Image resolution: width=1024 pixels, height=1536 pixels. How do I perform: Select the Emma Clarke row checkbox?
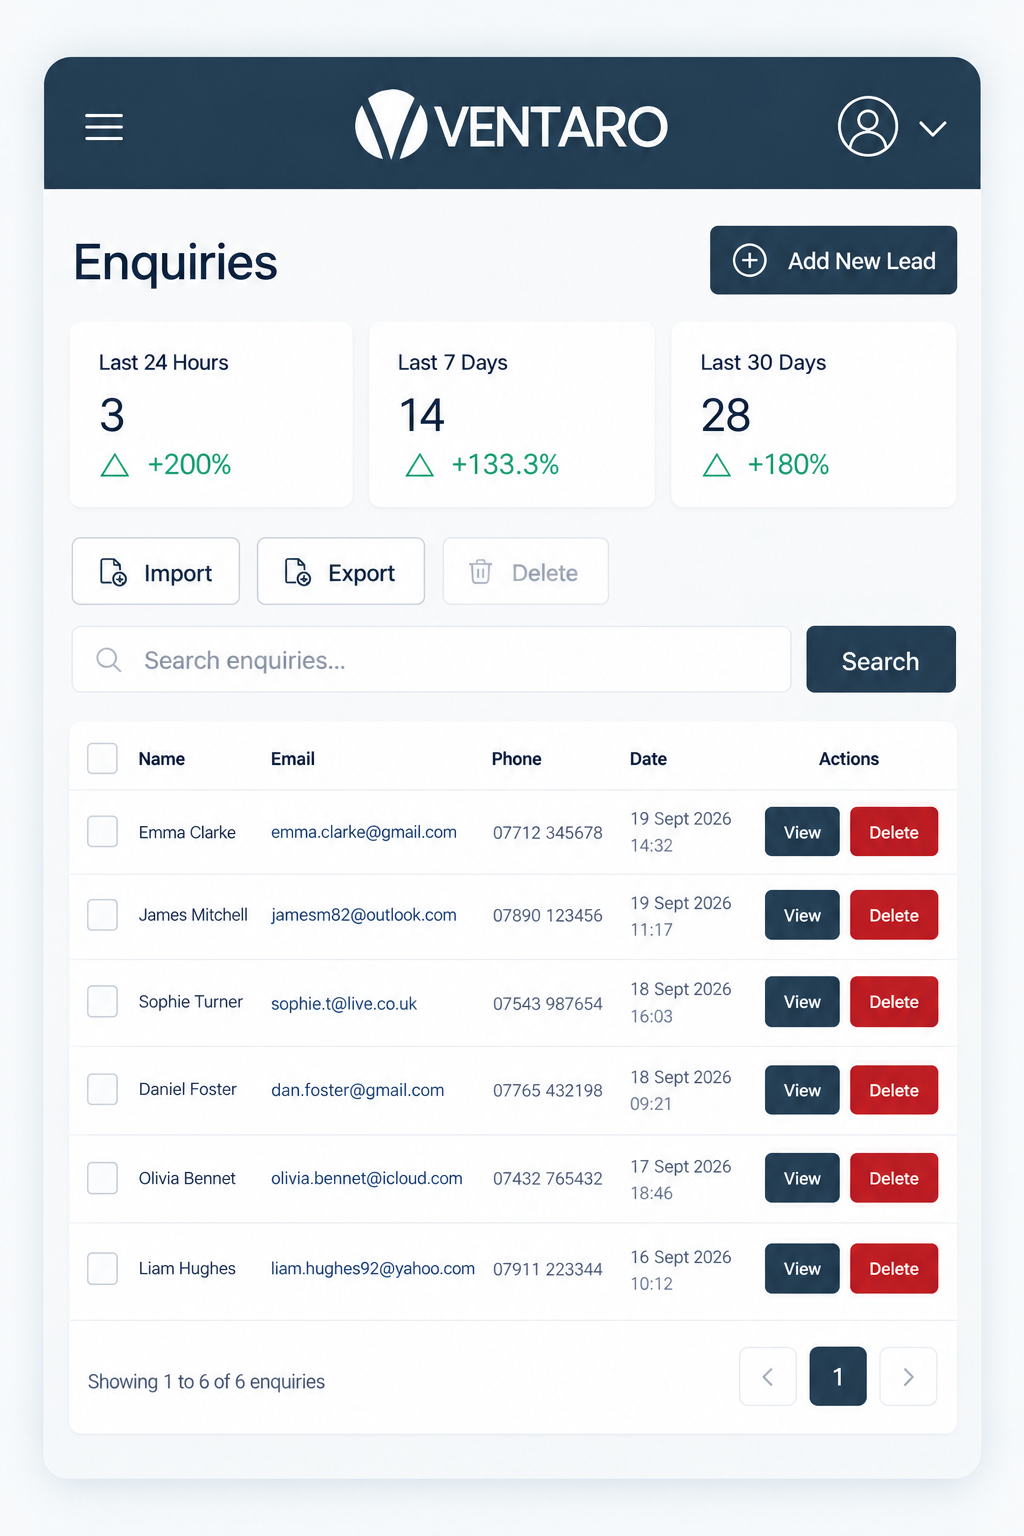pos(102,831)
